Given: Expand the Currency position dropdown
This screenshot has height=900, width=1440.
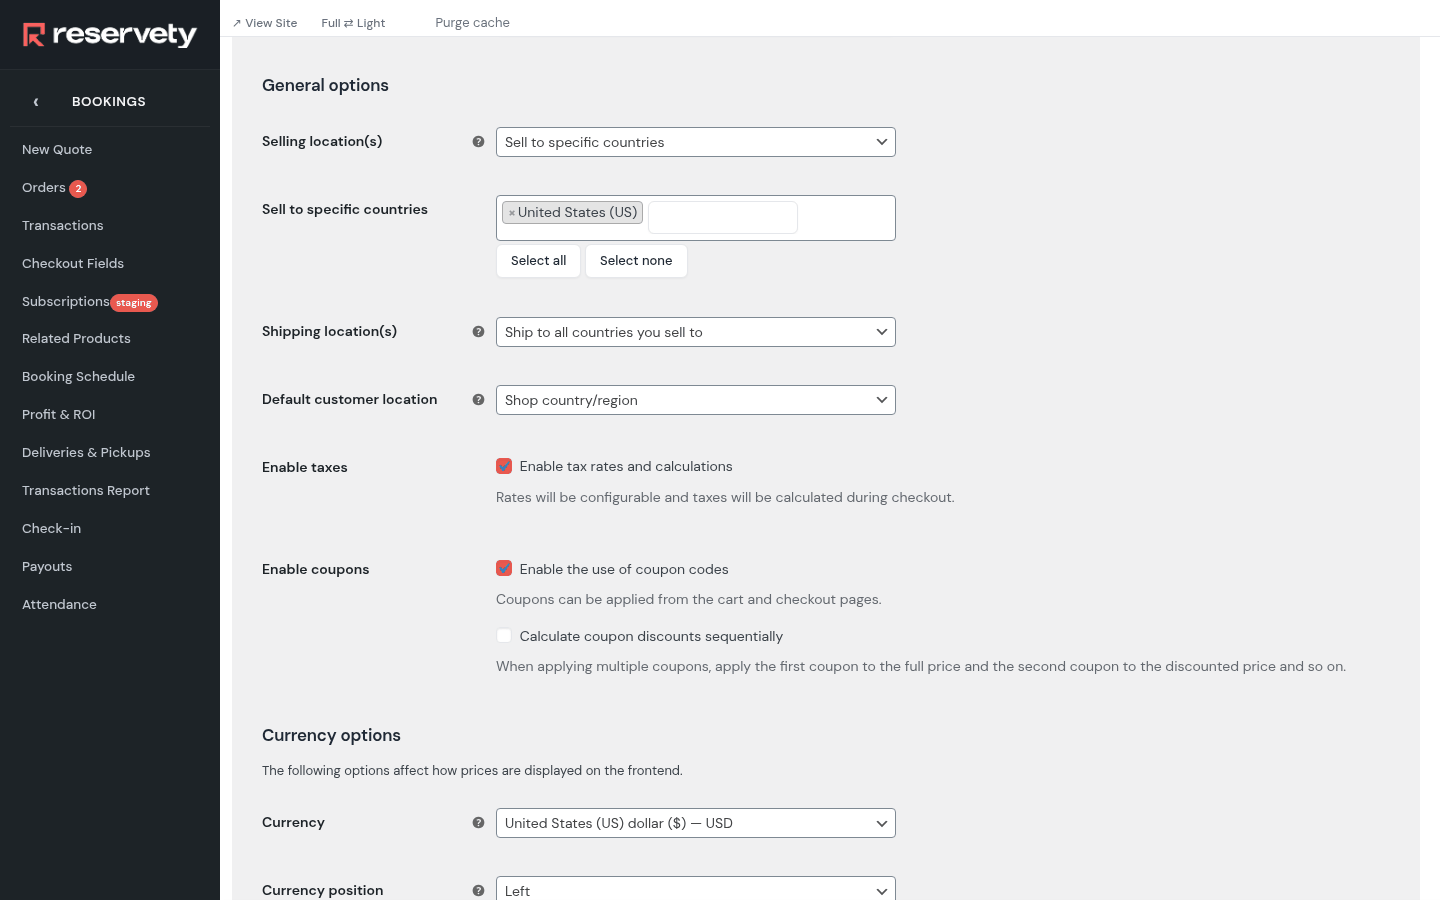Looking at the screenshot, I should pyautogui.click(x=696, y=889).
